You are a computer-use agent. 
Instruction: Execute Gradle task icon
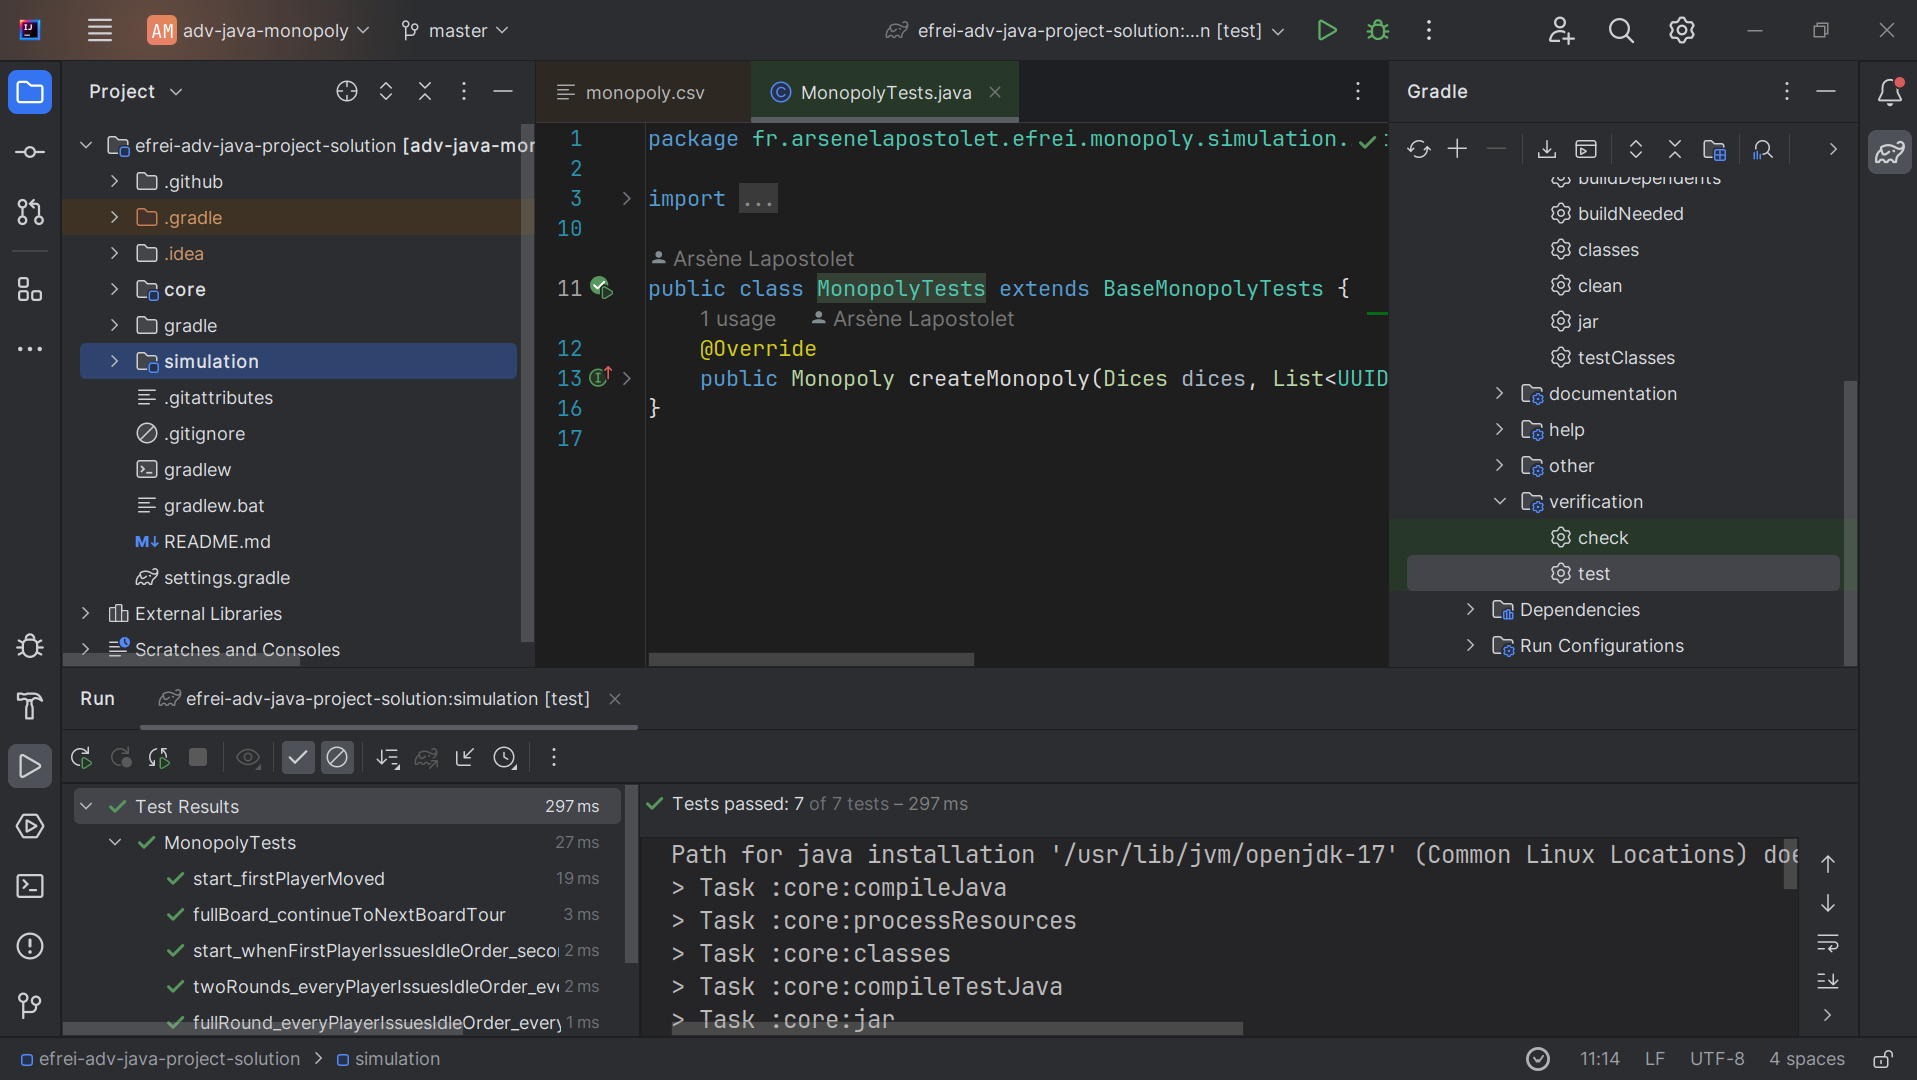pyautogui.click(x=1586, y=149)
